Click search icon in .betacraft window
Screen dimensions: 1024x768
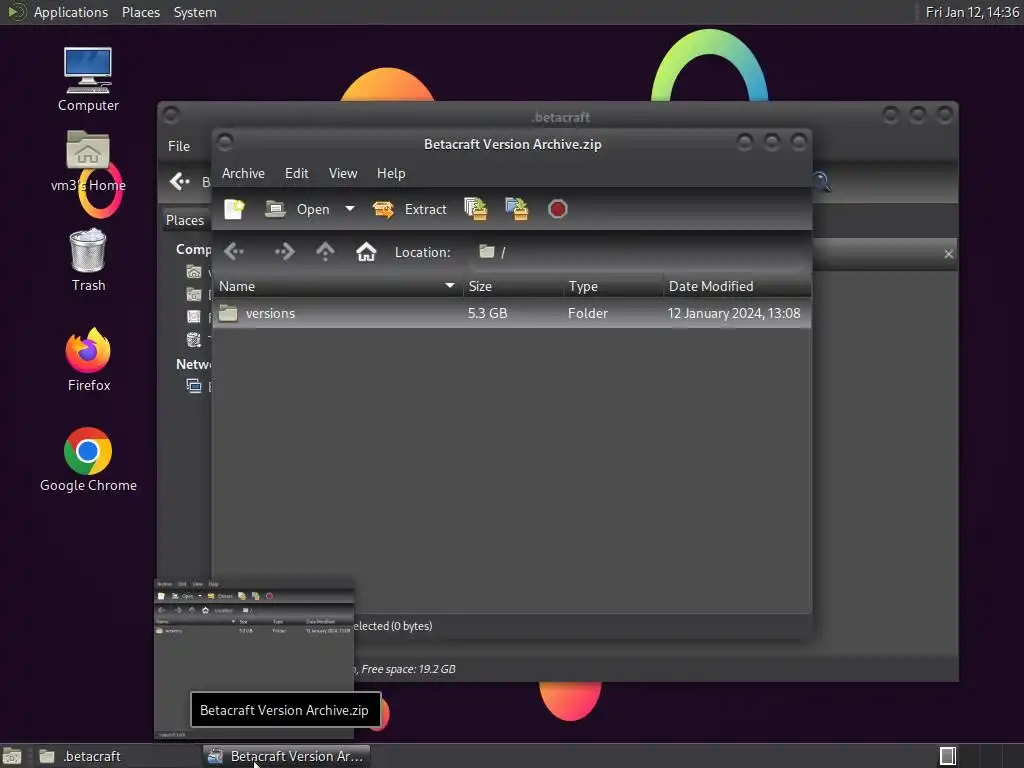click(822, 182)
